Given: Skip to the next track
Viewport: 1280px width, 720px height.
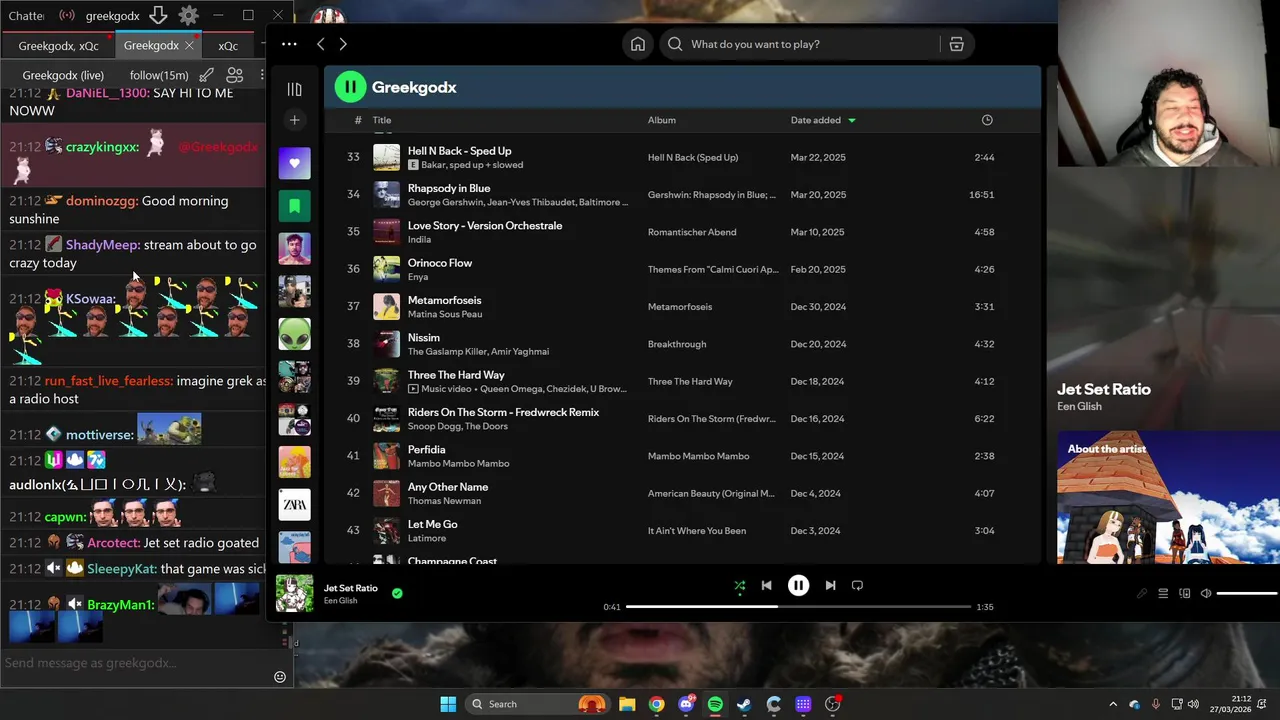Looking at the screenshot, I should [x=830, y=586].
